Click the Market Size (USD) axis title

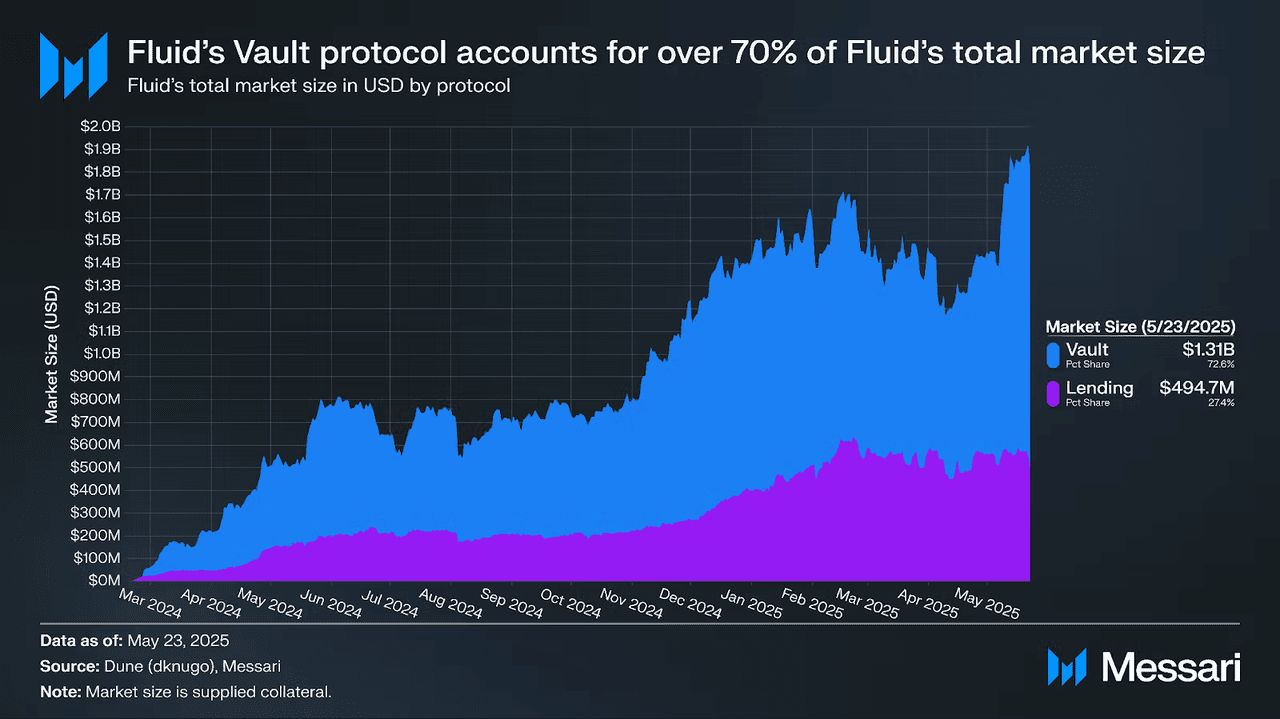coord(51,354)
